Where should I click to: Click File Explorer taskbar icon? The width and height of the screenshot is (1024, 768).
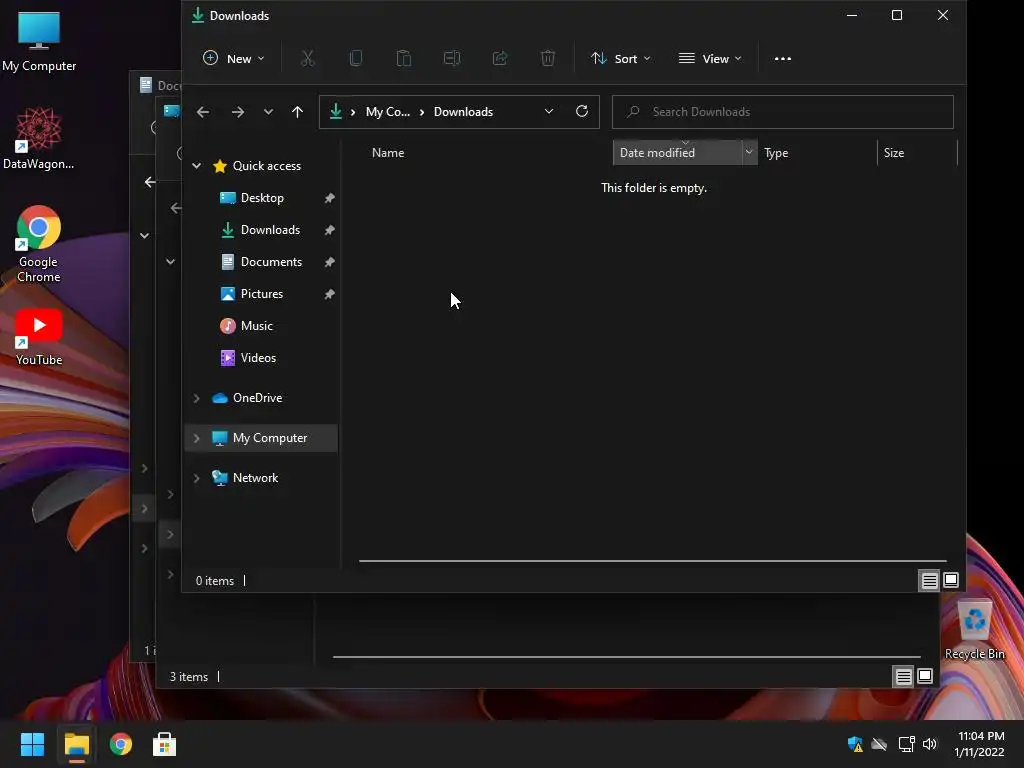point(76,744)
